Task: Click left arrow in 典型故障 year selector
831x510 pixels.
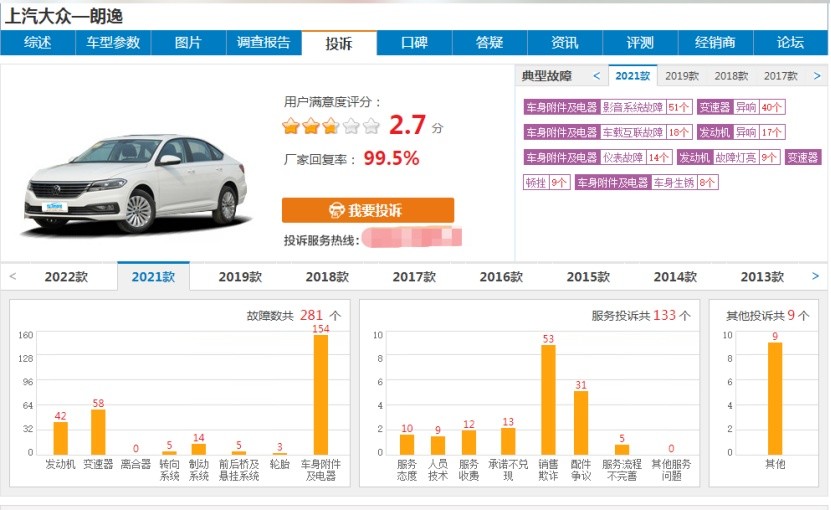Action: pos(597,76)
